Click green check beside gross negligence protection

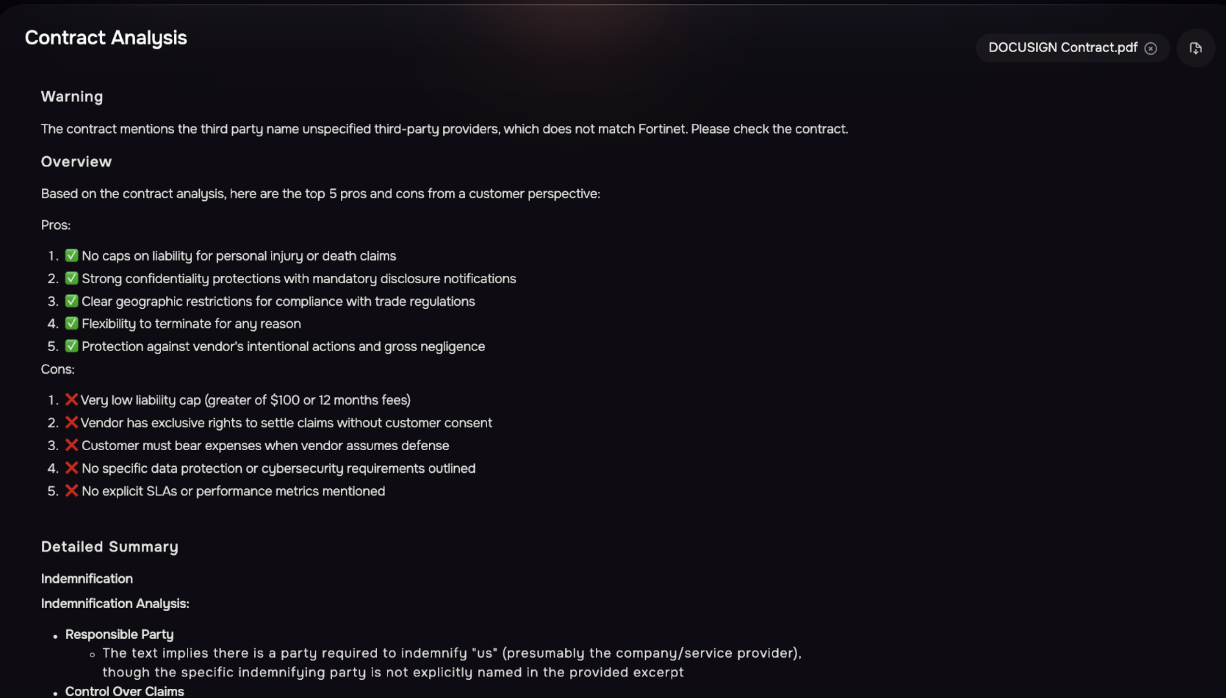coord(72,346)
